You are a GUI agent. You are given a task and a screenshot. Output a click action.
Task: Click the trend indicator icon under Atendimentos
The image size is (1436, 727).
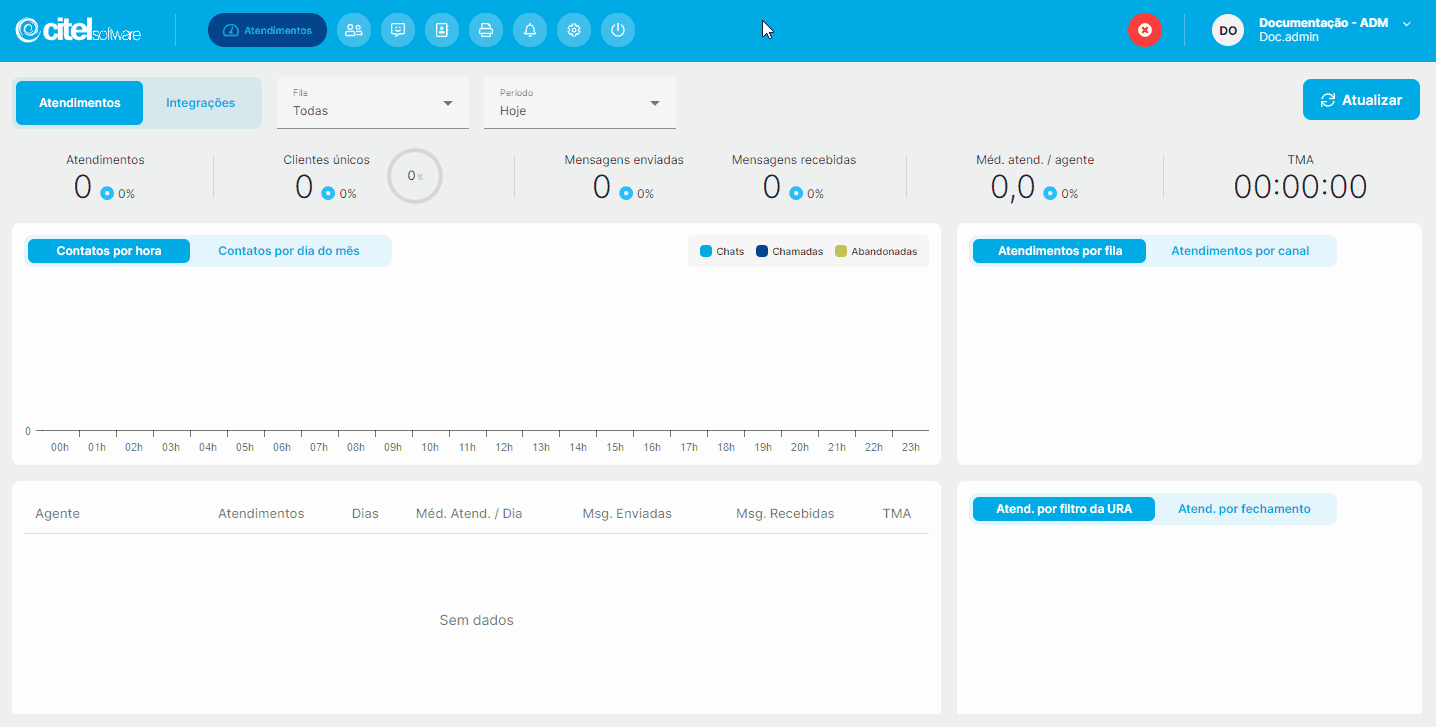tap(107, 193)
